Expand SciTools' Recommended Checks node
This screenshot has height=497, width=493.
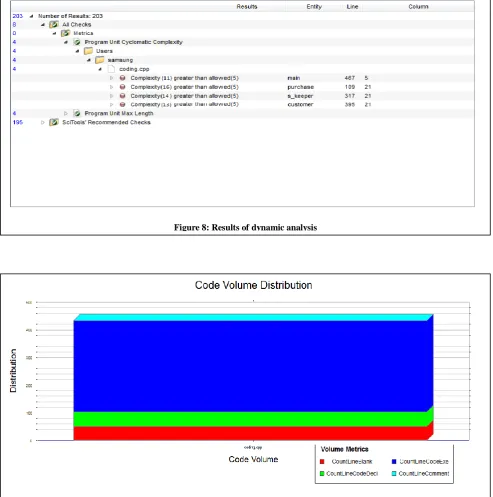click(x=43, y=122)
